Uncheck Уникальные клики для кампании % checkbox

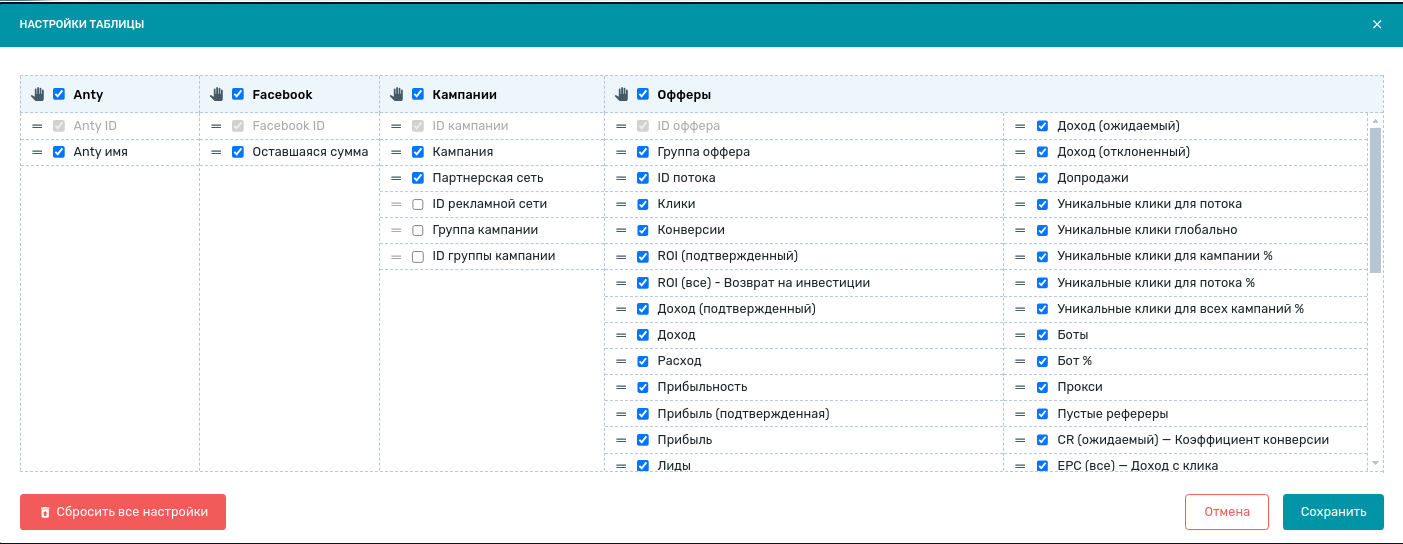1043,256
